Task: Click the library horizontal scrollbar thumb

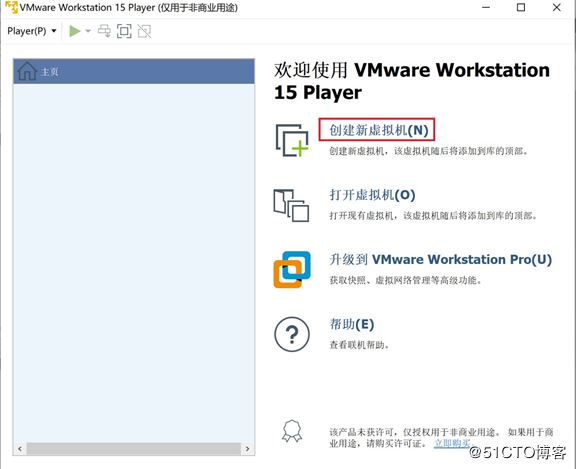Action: [x=134, y=448]
